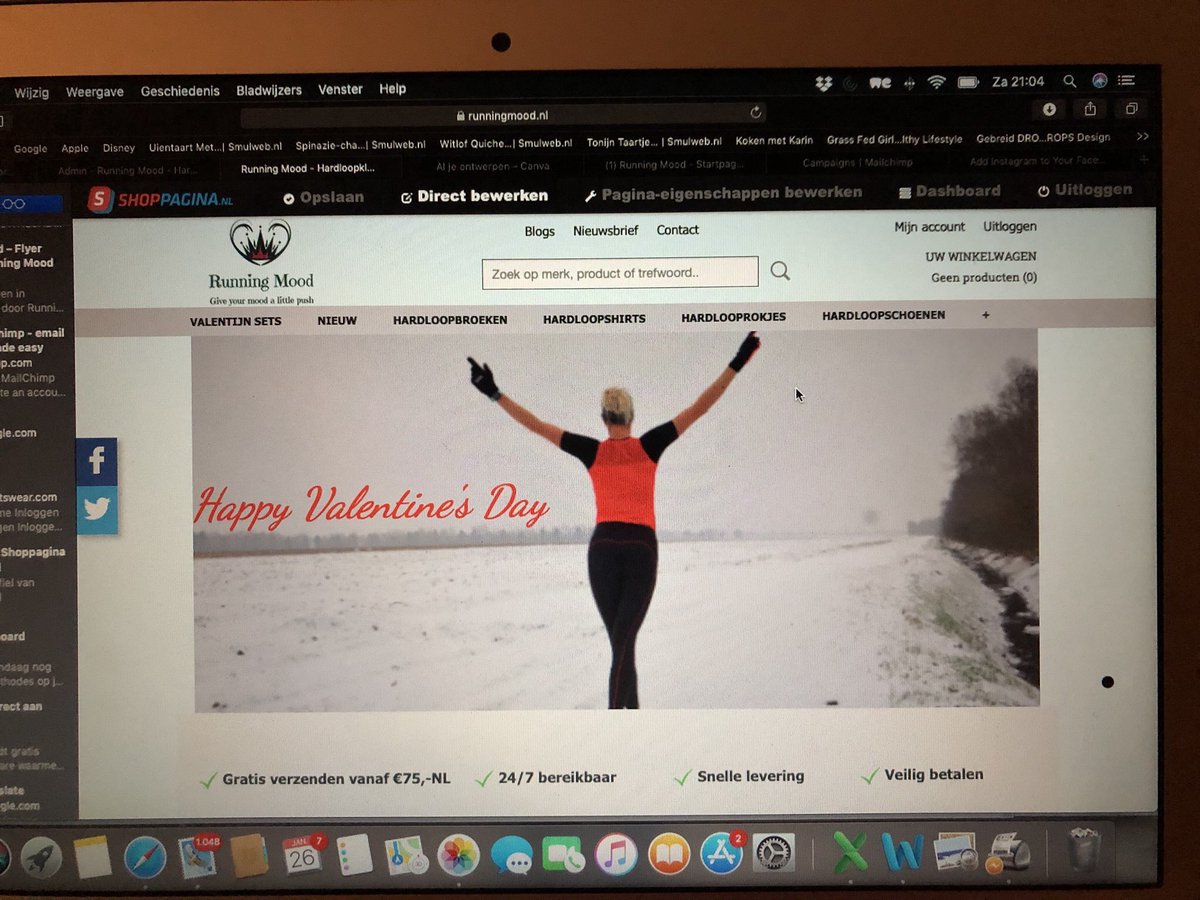Show more bookmarks with the >> chevron
This screenshot has height=900, width=1200.
(x=1143, y=137)
